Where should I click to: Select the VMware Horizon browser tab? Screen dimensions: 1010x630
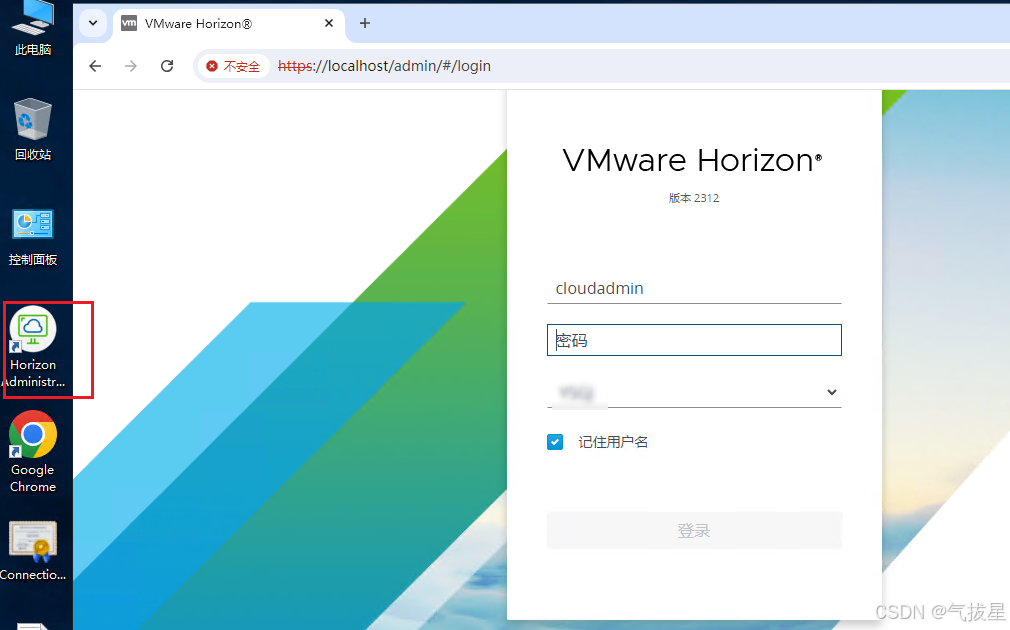(x=229, y=23)
